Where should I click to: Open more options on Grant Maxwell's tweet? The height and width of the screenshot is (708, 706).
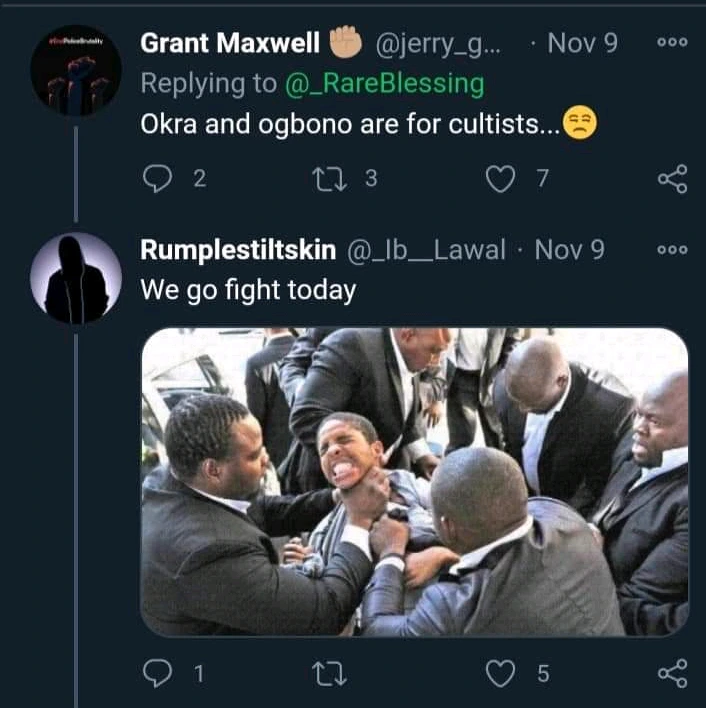(672, 44)
